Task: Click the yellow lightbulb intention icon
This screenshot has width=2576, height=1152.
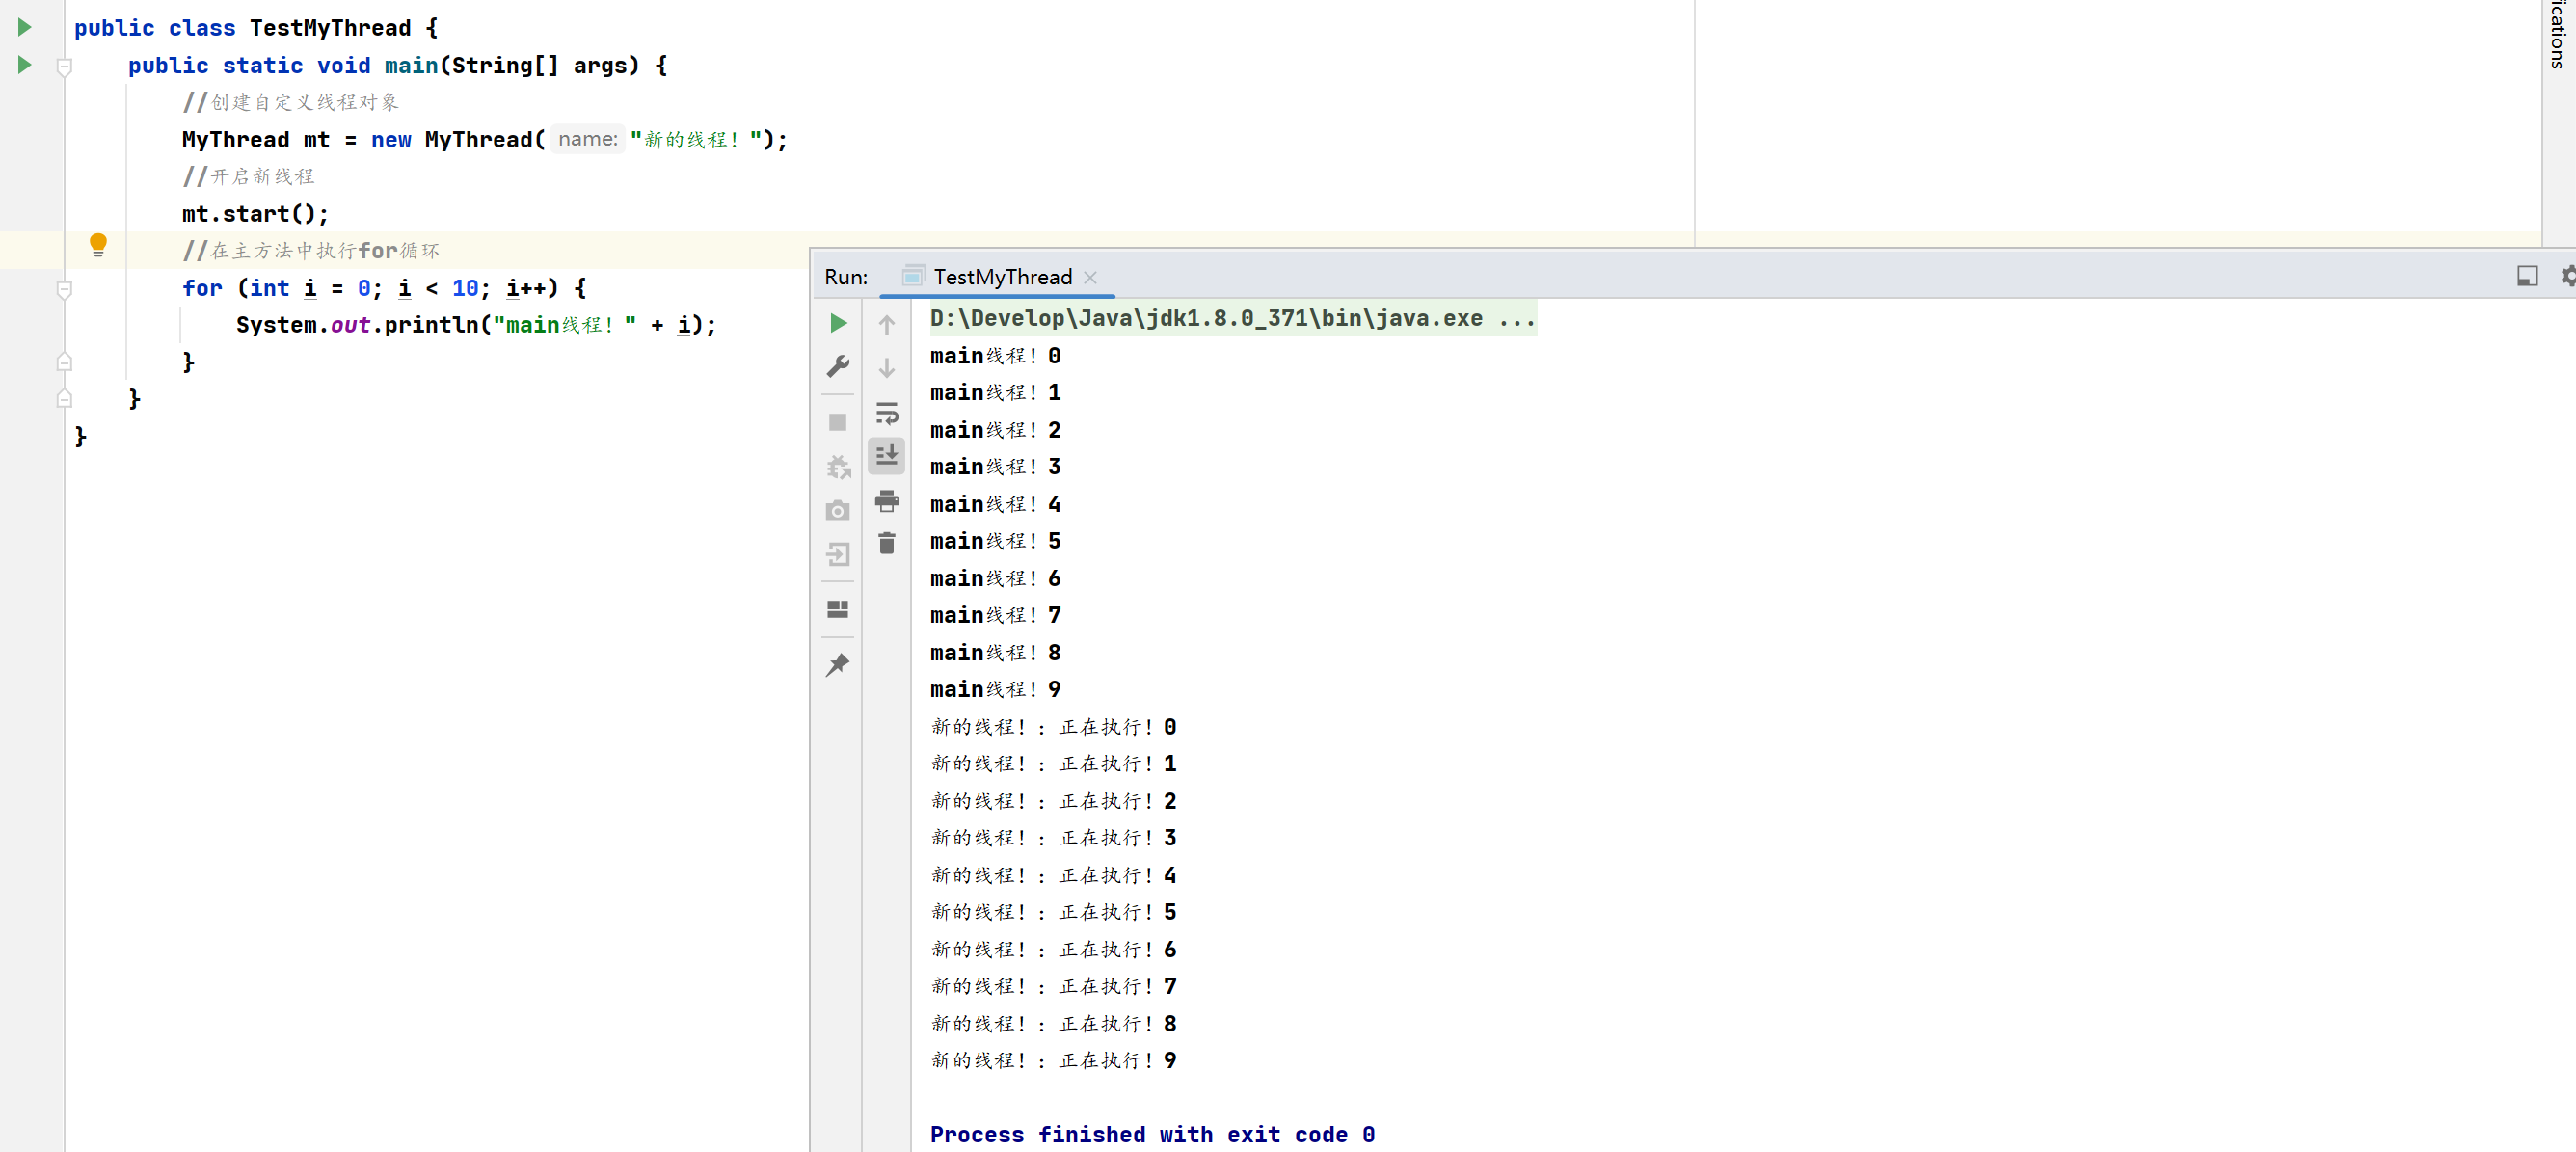Action: point(98,245)
